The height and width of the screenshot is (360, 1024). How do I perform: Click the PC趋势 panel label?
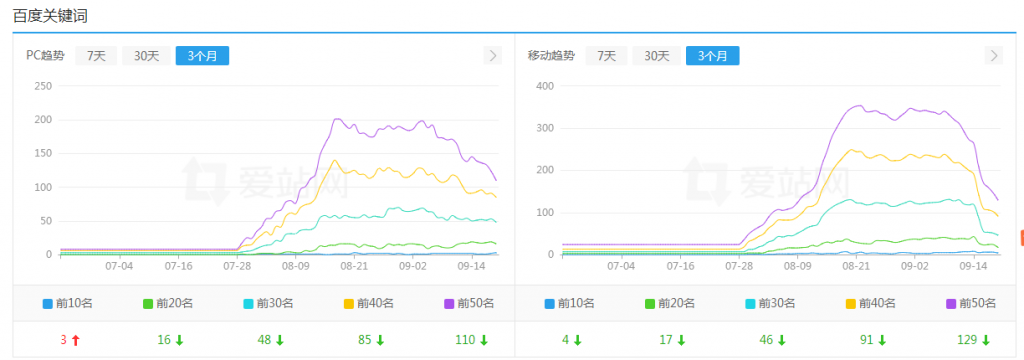click(x=45, y=56)
